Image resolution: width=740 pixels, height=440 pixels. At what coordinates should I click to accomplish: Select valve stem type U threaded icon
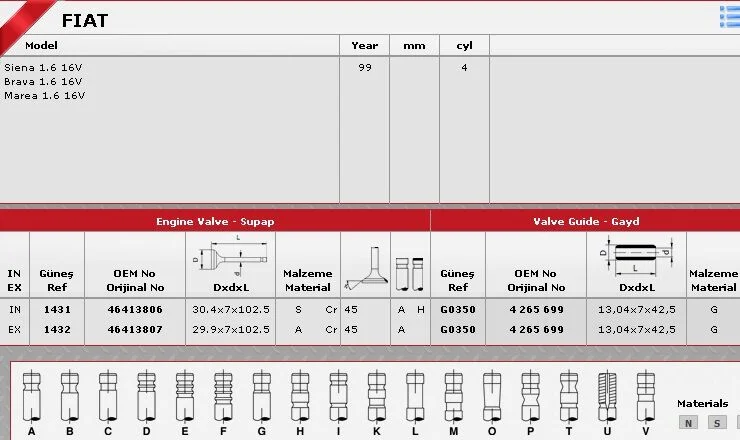607,396
